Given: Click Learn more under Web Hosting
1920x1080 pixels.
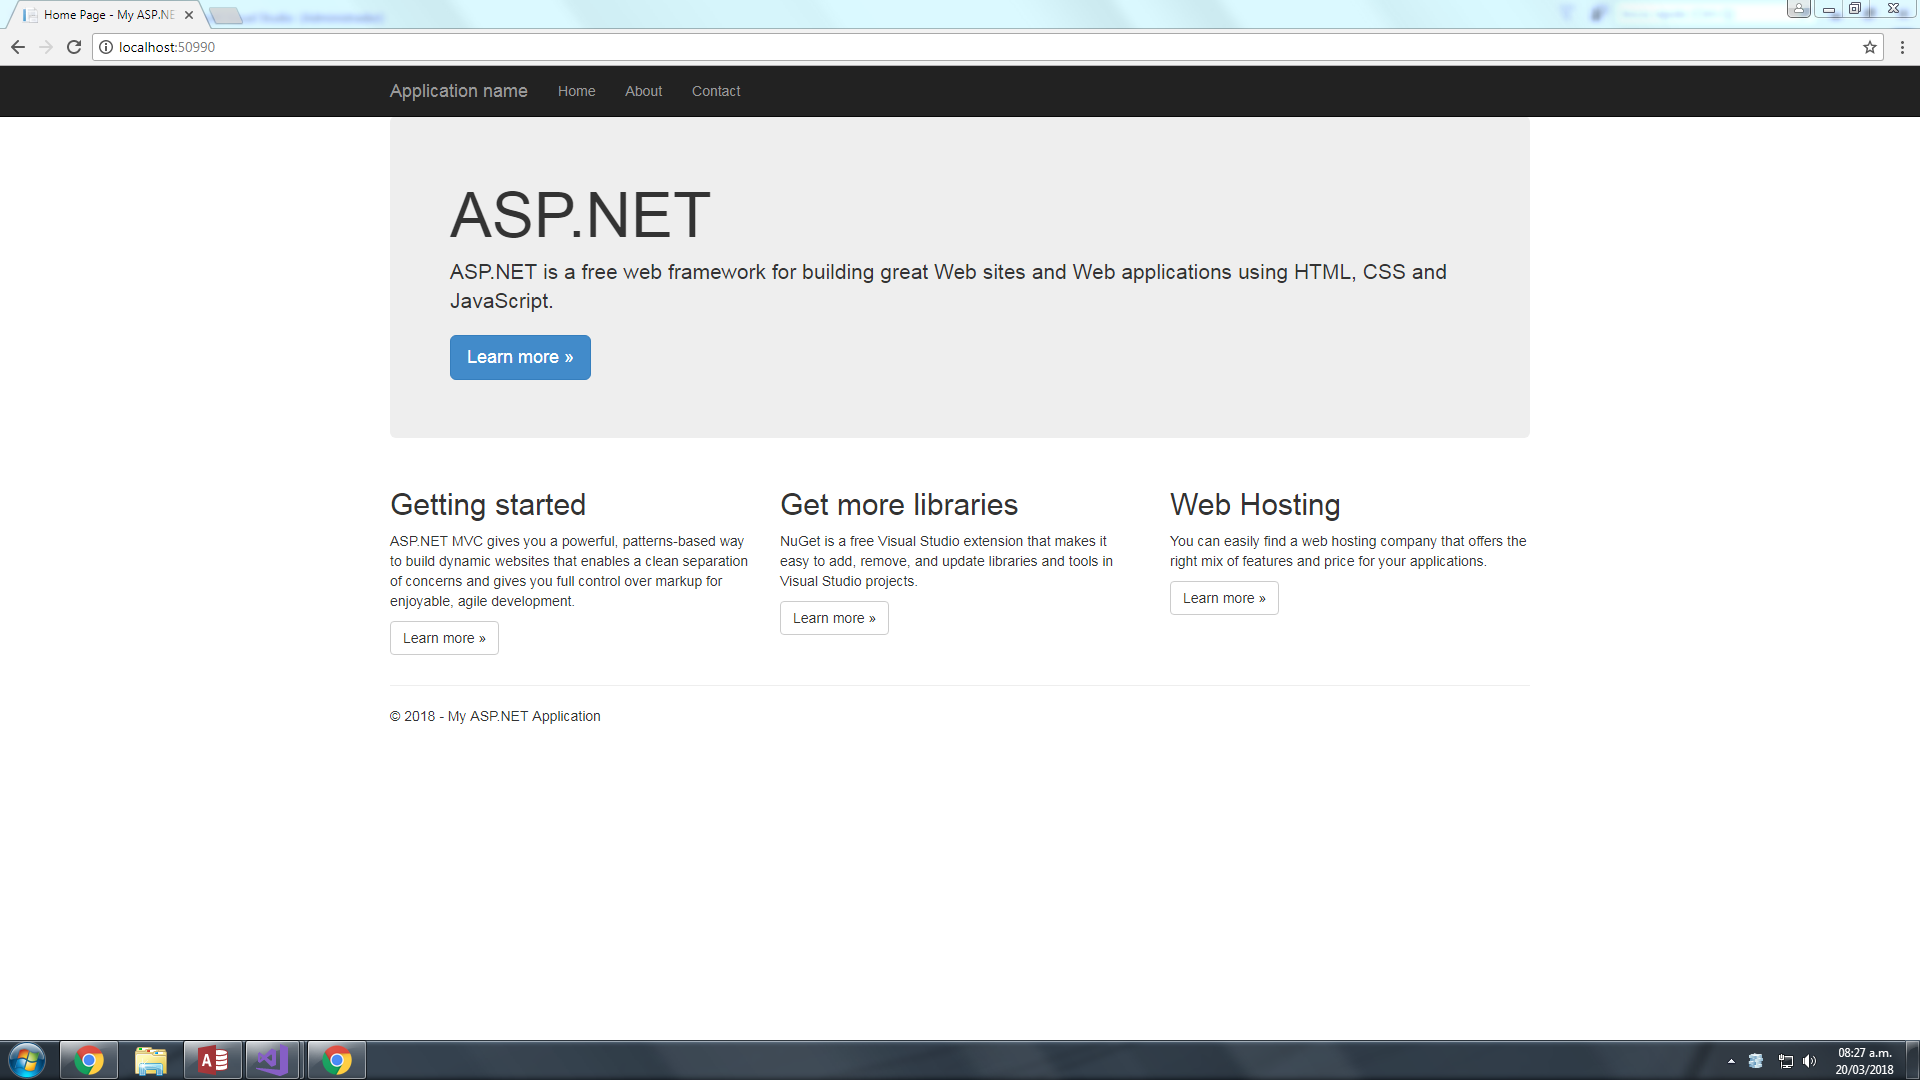Looking at the screenshot, I should pyautogui.click(x=1224, y=598).
